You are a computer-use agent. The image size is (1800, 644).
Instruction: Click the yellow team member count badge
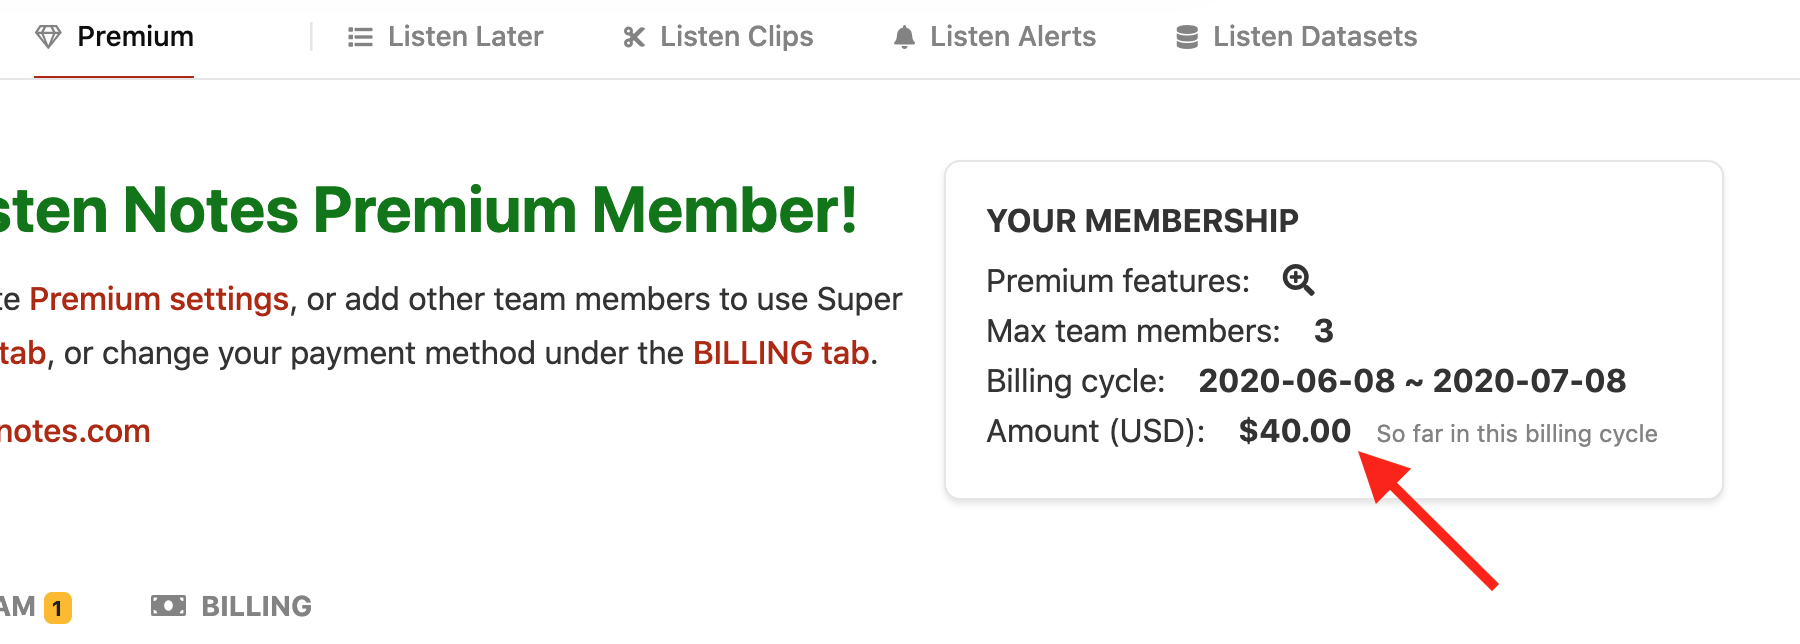pyautogui.click(x=57, y=606)
